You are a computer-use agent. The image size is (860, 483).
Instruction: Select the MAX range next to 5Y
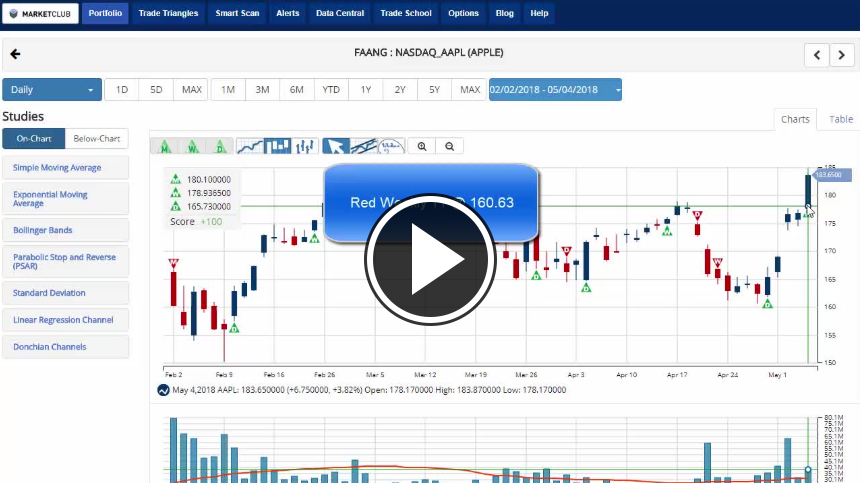click(x=470, y=89)
